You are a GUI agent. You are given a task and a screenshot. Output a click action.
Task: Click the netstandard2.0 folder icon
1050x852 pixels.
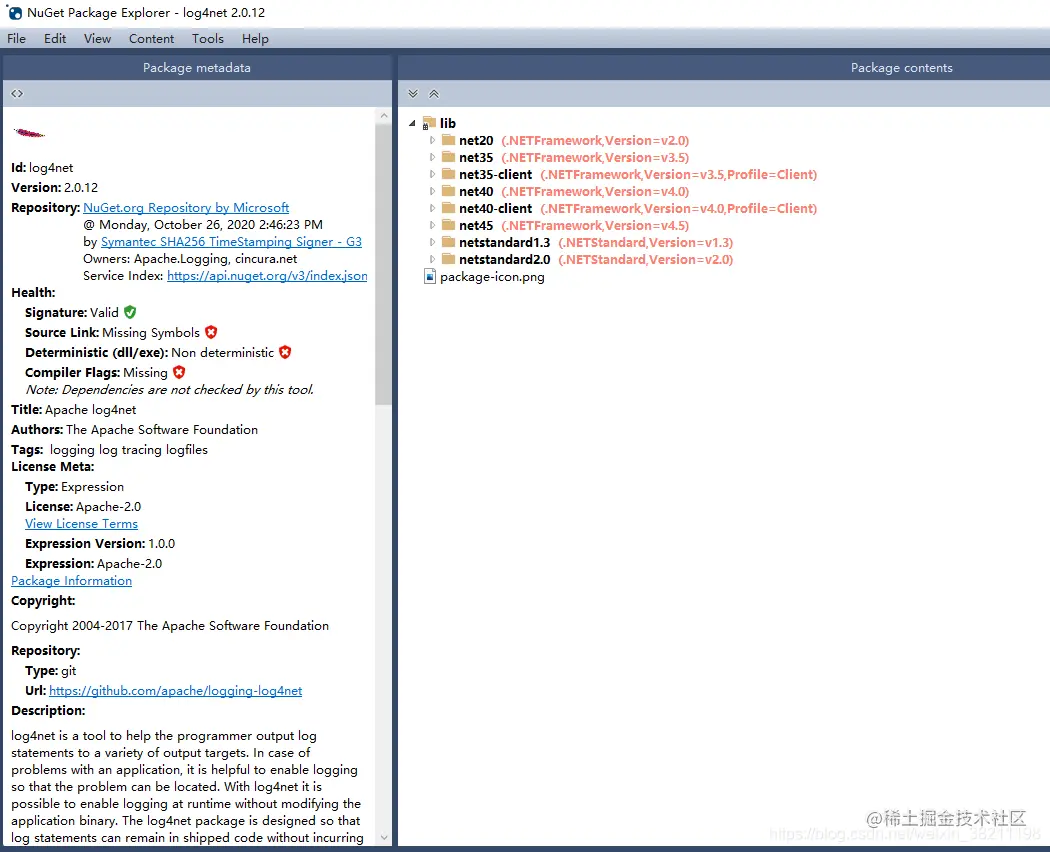(x=449, y=259)
